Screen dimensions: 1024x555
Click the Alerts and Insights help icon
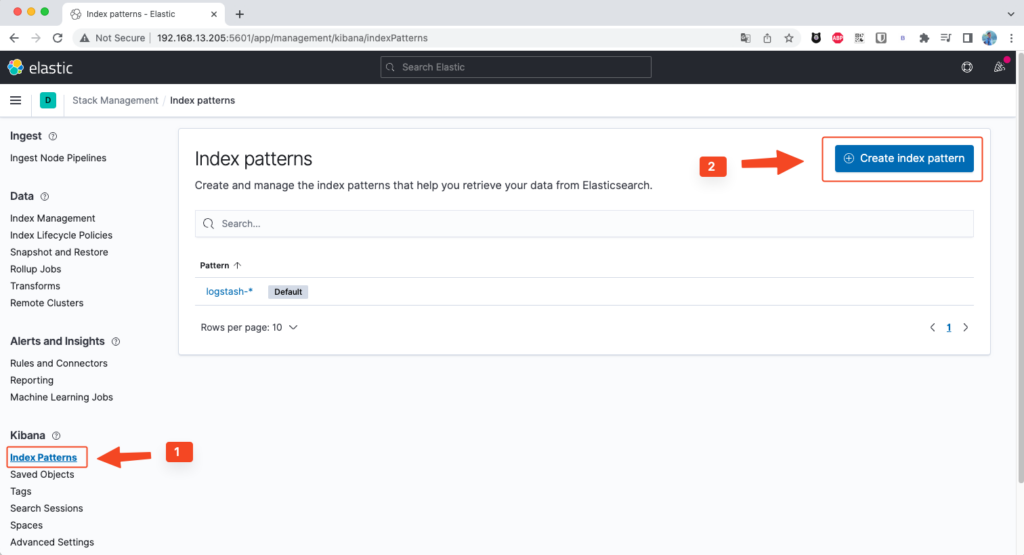(x=116, y=341)
